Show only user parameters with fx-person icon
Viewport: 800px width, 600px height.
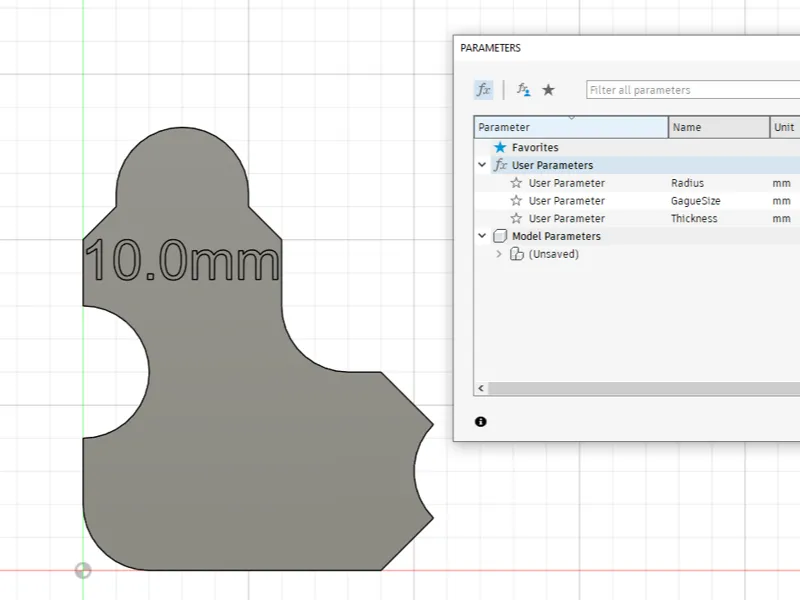click(x=523, y=90)
